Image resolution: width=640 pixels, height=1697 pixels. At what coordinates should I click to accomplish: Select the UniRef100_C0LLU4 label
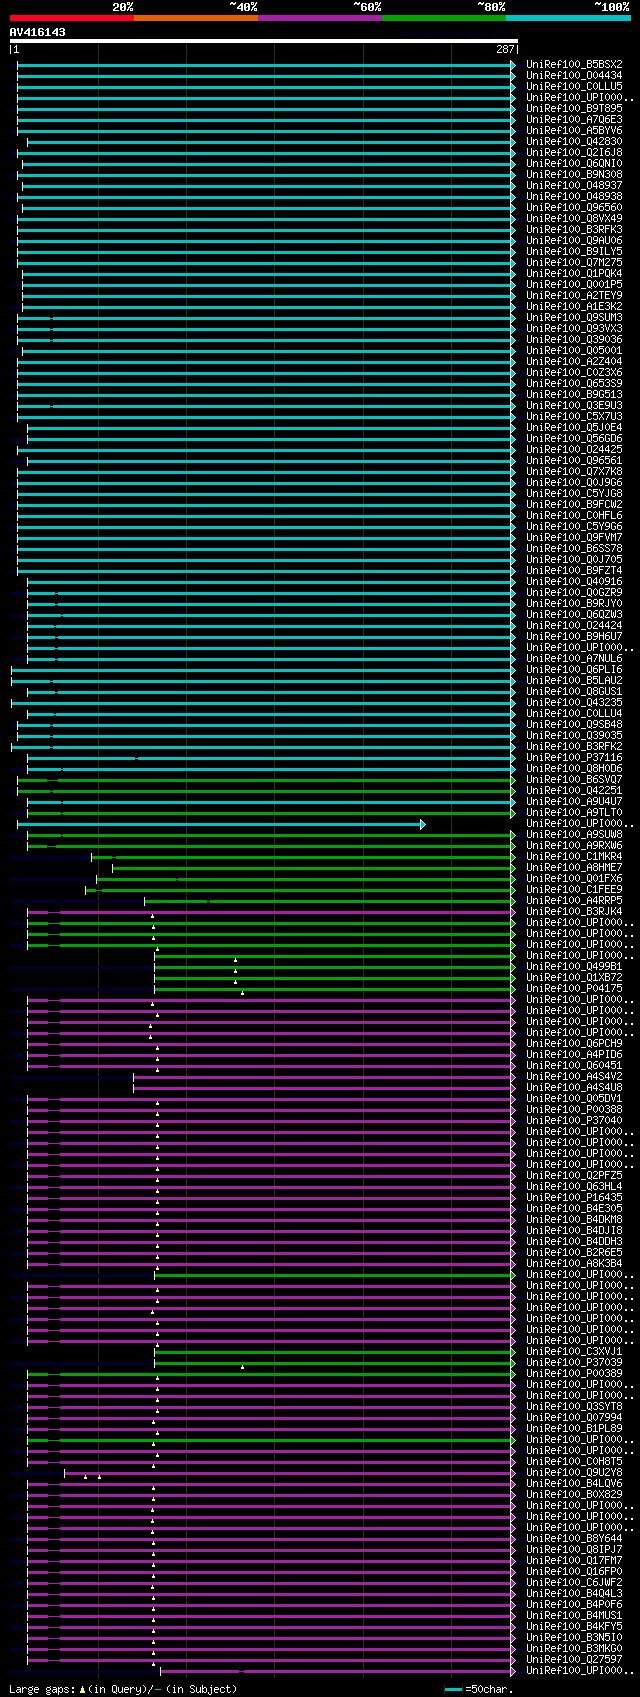tap(574, 713)
